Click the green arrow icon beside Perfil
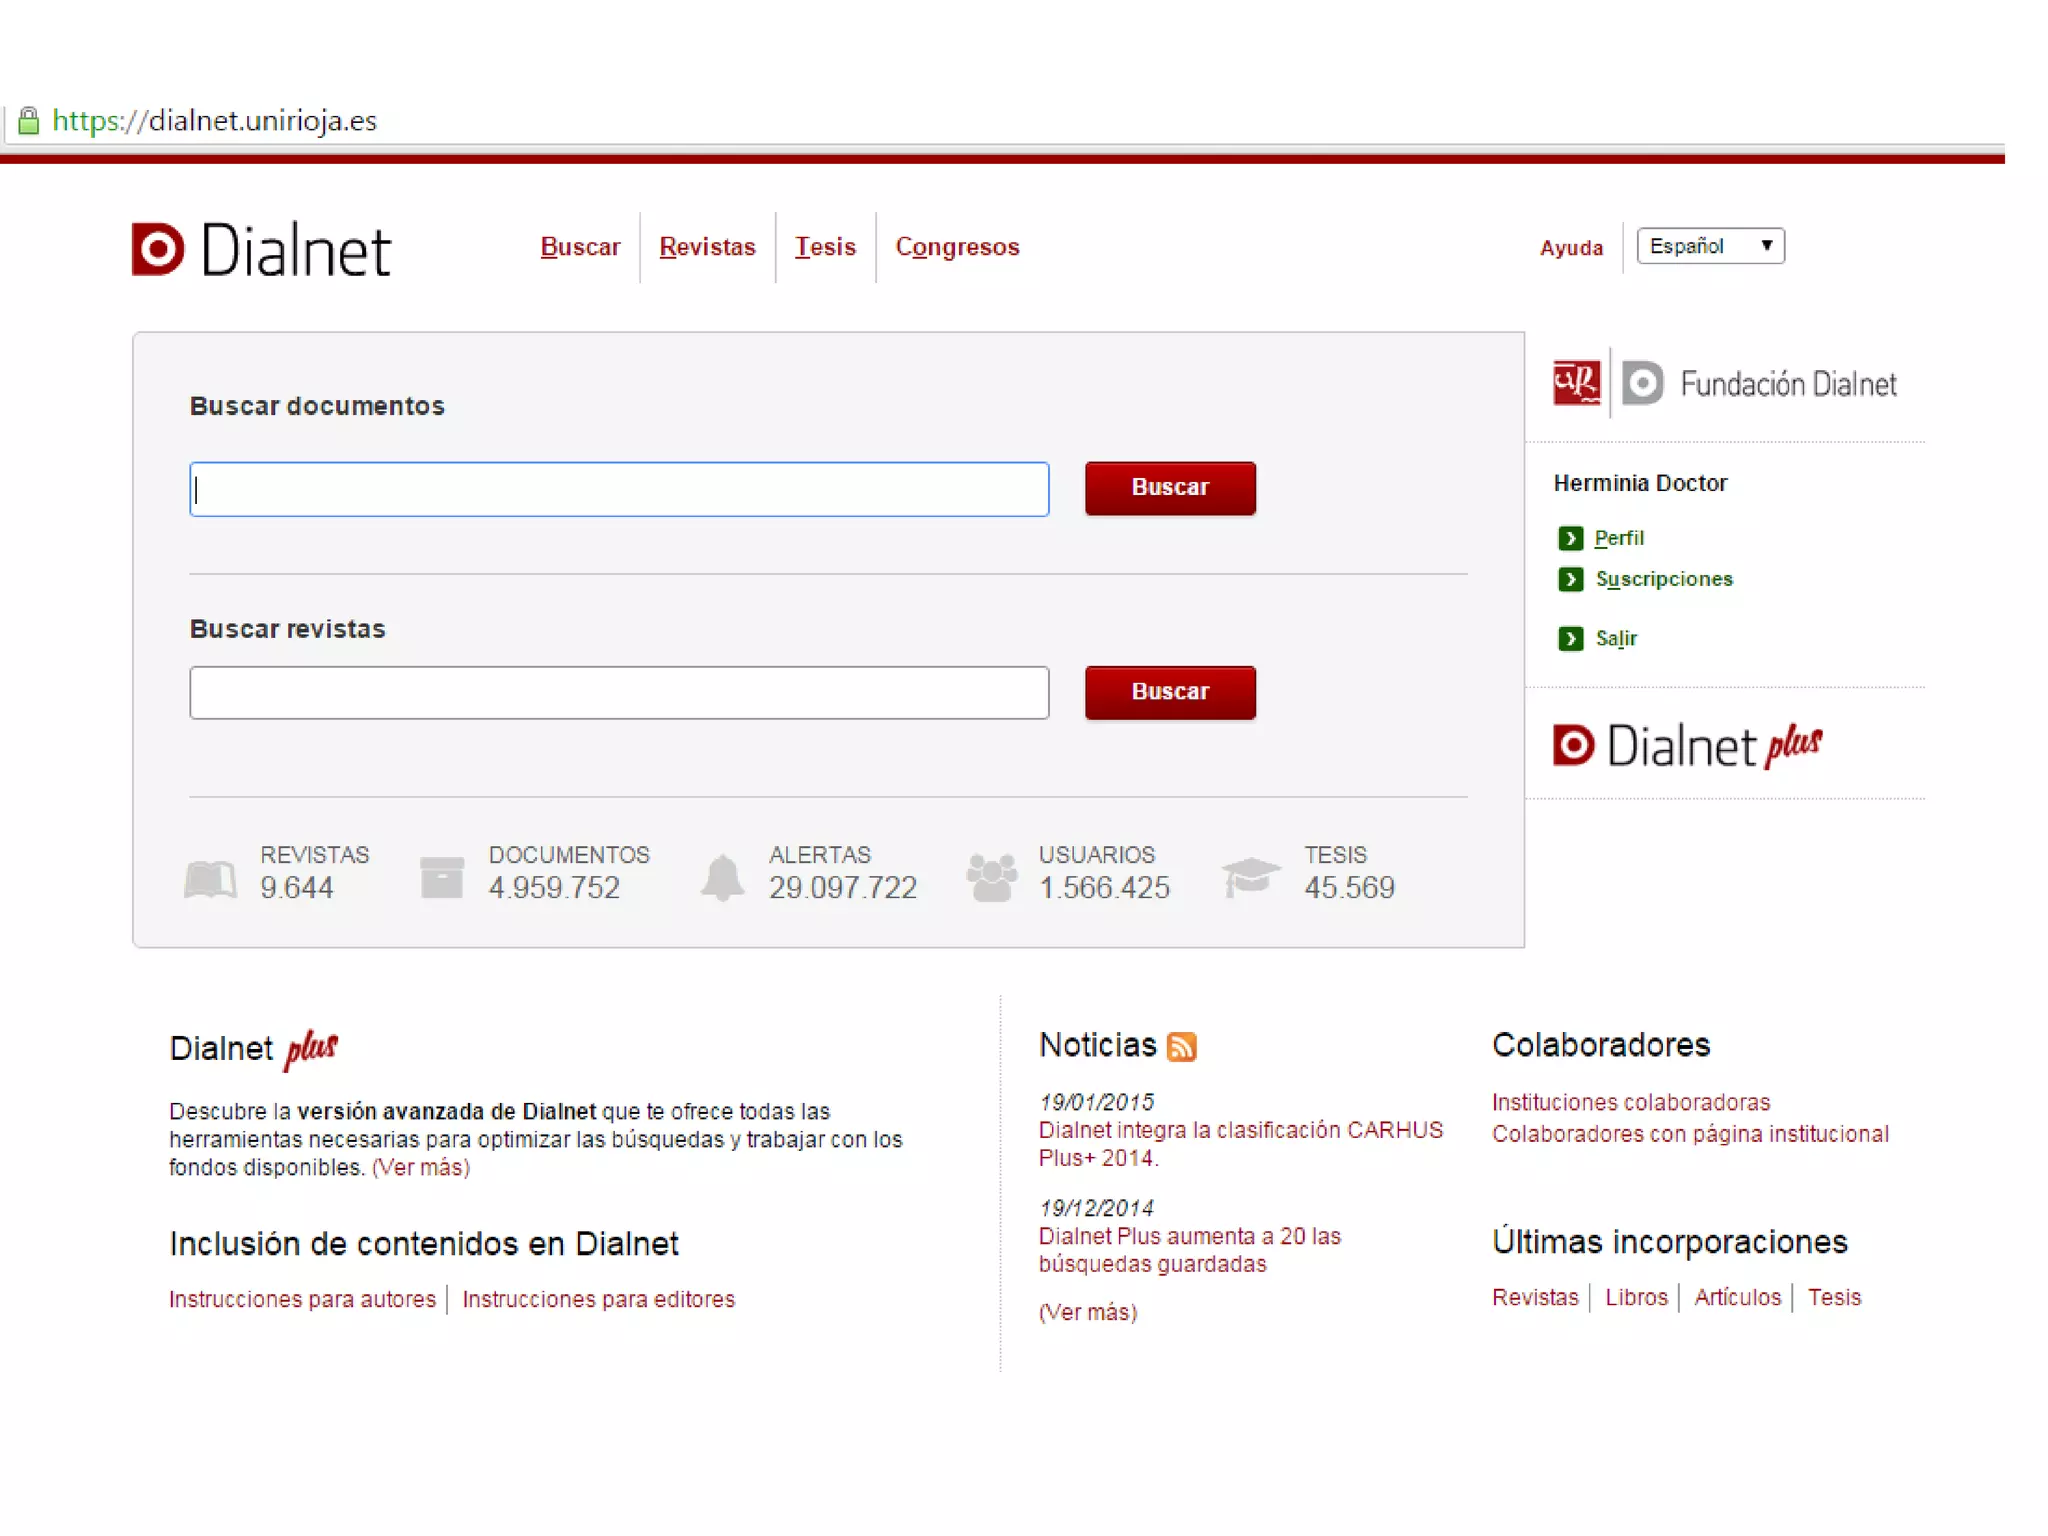 pos(1570,538)
